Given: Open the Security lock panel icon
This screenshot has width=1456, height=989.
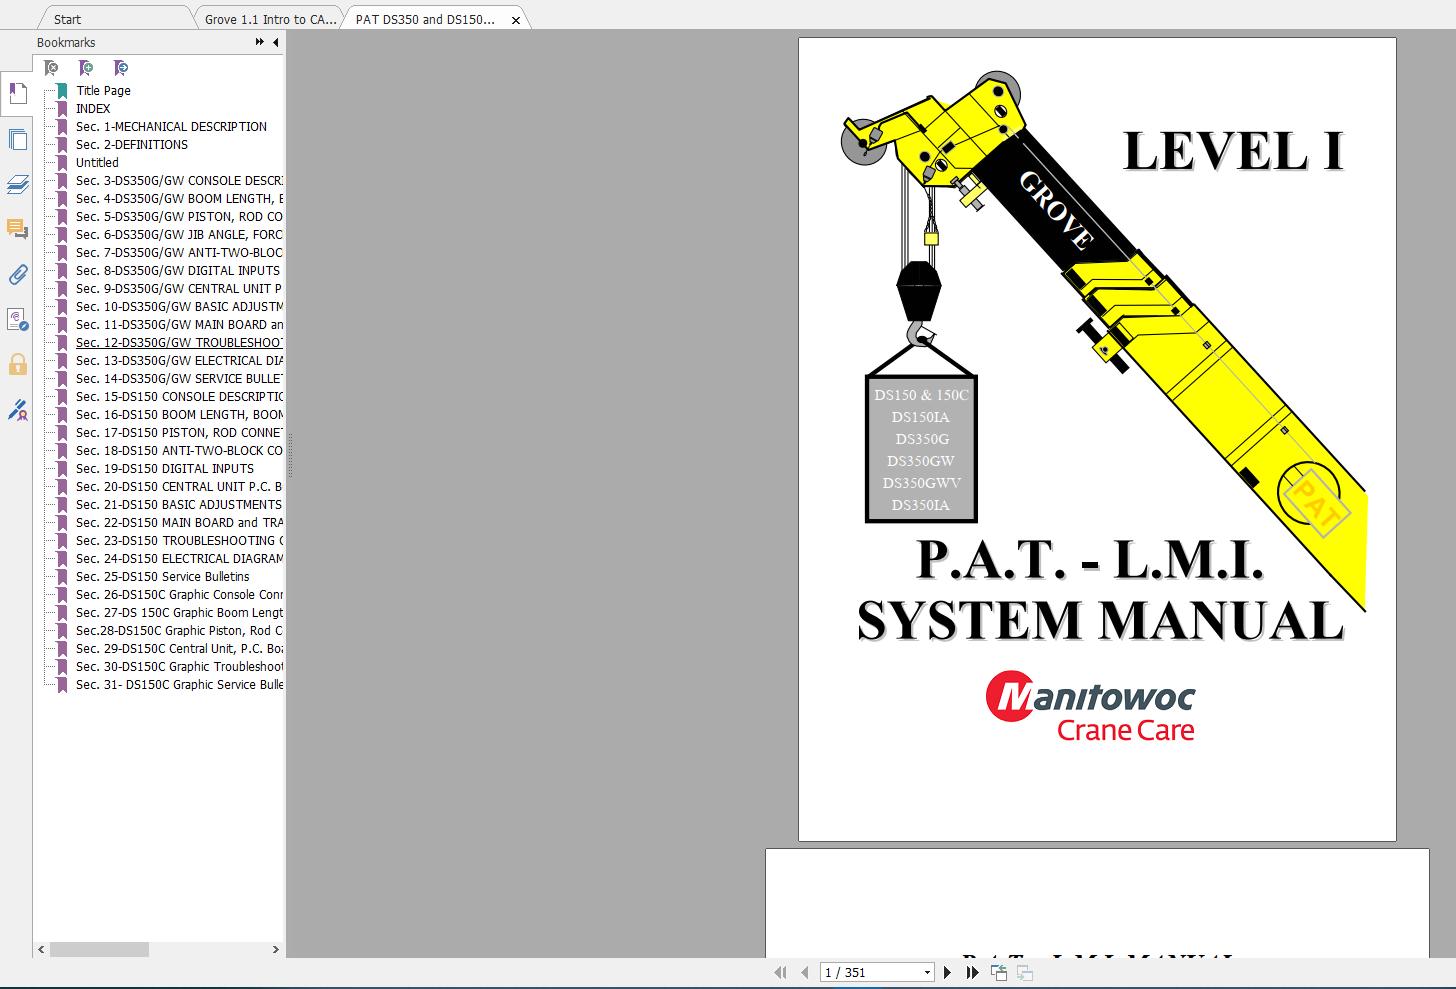Looking at the screenshot, I should tap(17, 364).
